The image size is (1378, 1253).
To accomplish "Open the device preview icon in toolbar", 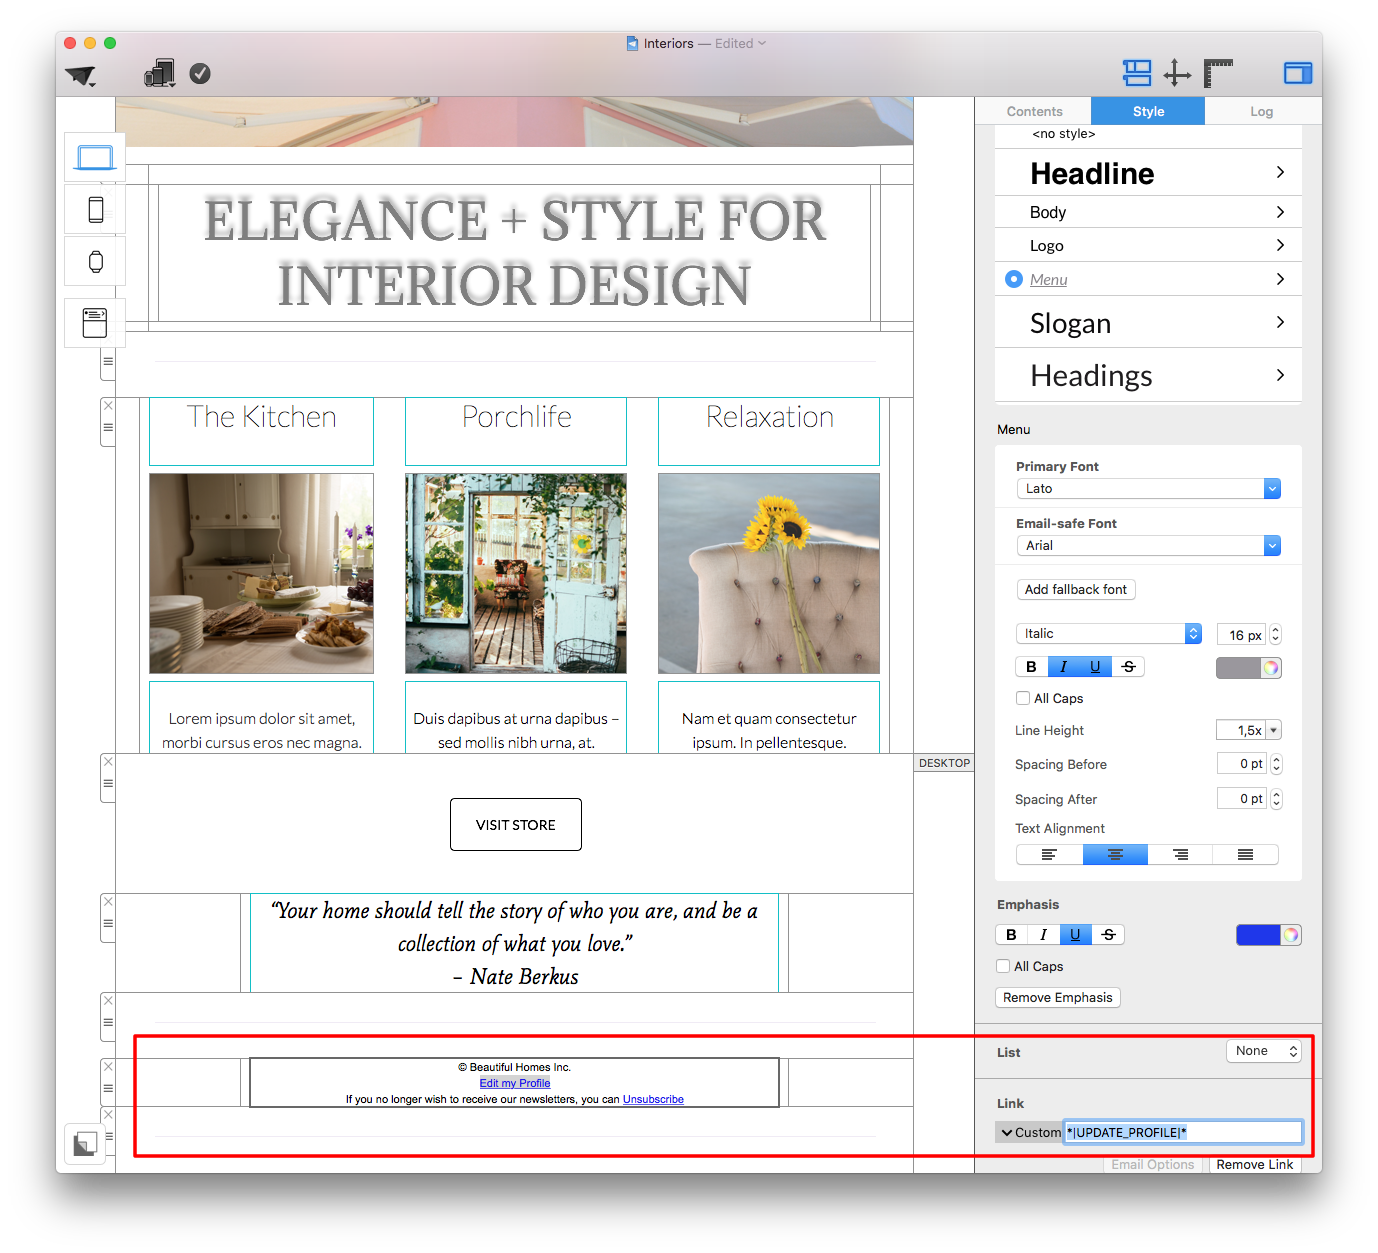I will point(160,73).
